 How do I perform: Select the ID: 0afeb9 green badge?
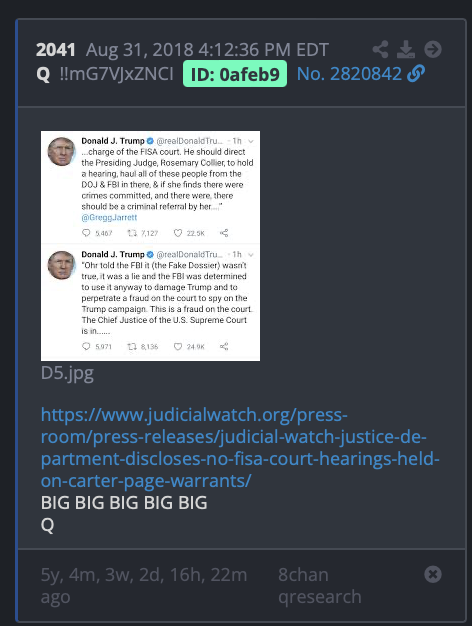(235, 74)
